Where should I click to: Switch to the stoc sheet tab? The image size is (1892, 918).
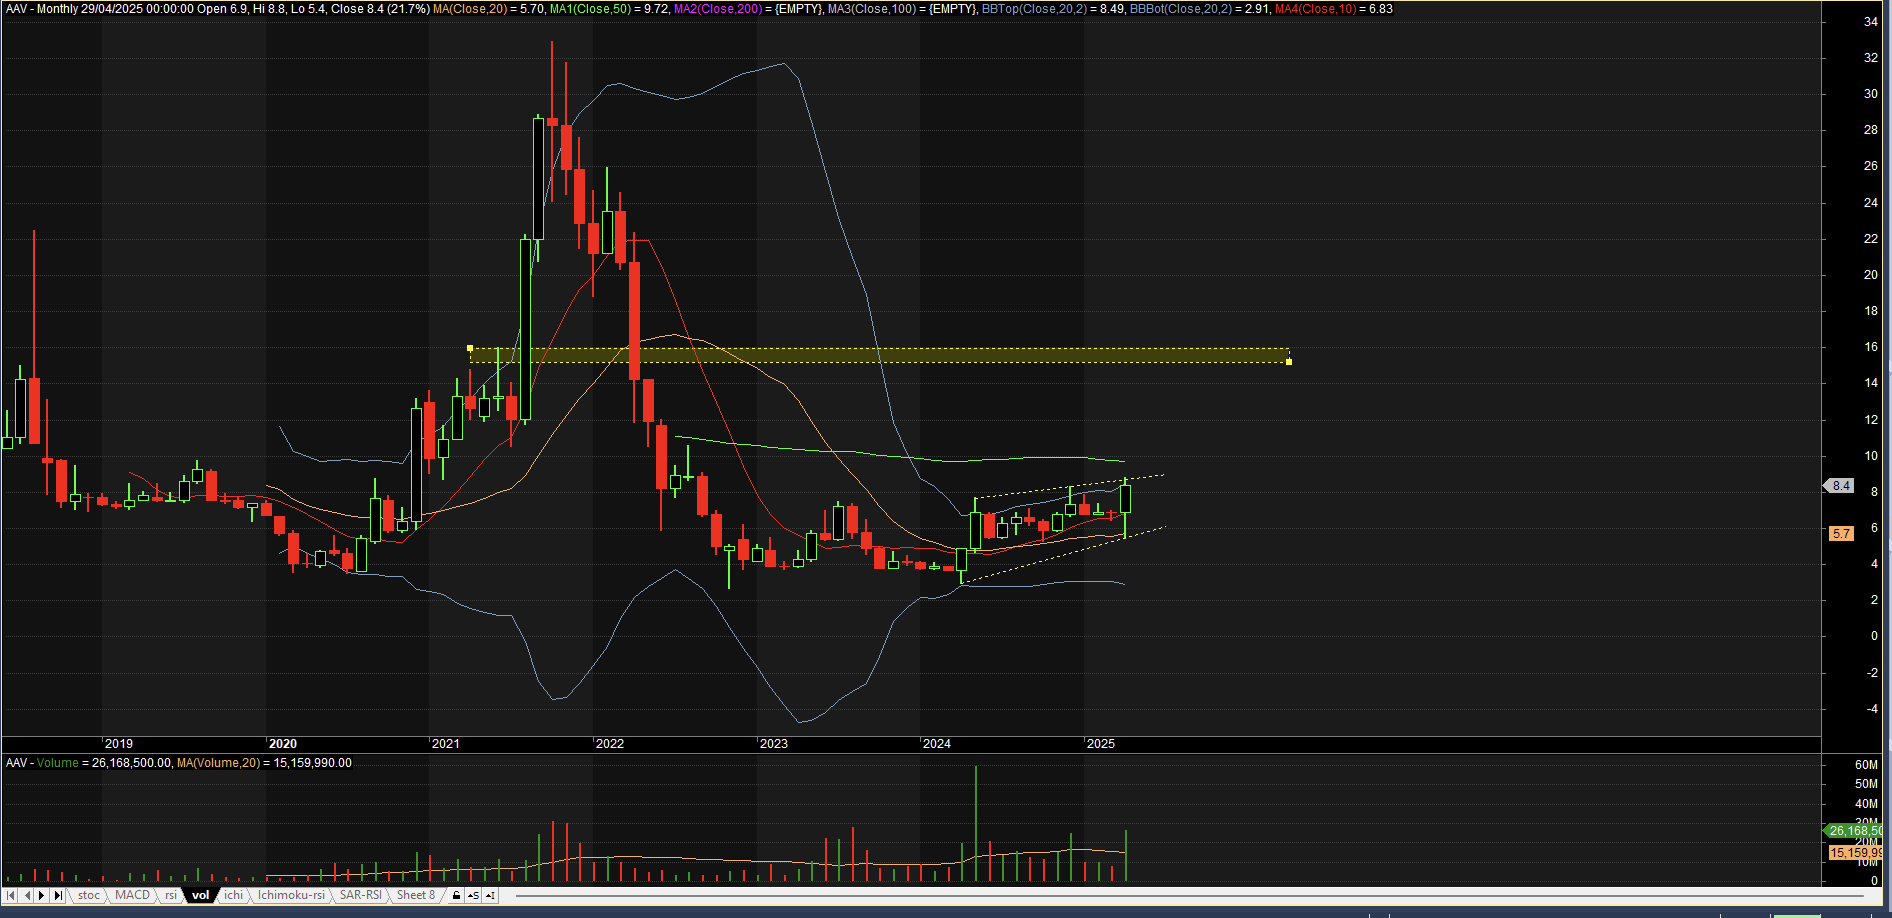tap(89, 895)
